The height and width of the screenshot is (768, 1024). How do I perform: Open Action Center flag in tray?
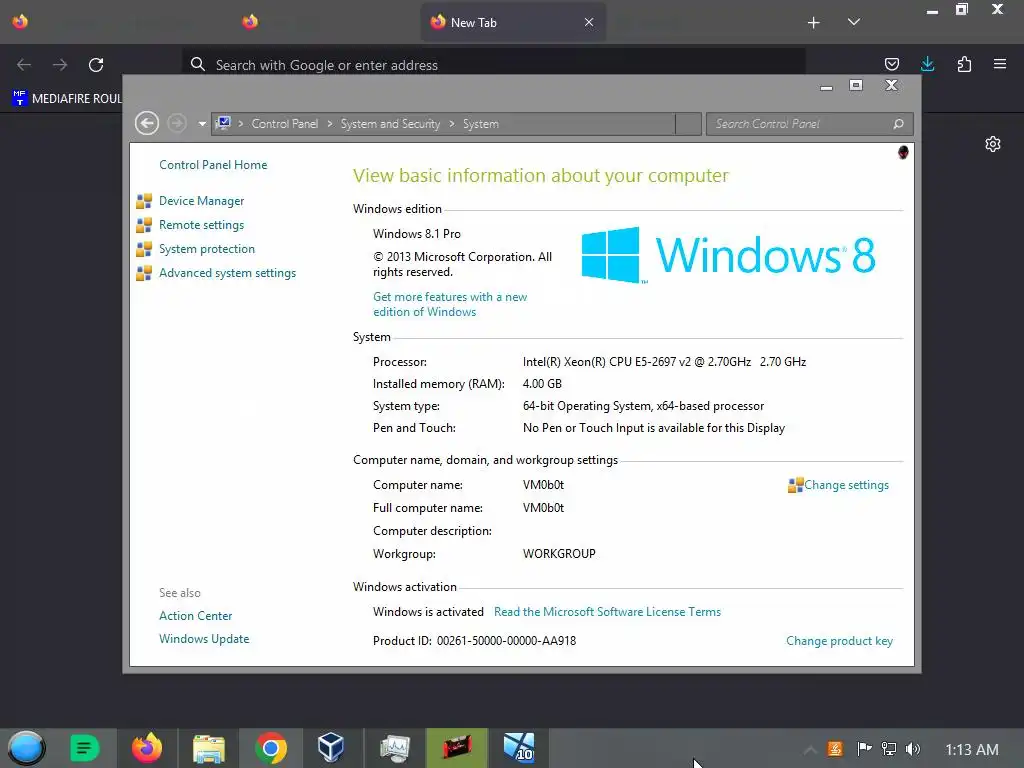click(864, 749)
